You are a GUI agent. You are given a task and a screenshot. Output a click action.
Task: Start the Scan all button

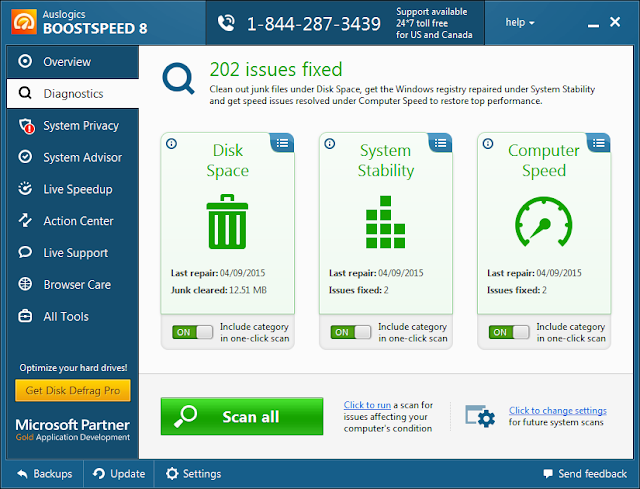(242, 416)
